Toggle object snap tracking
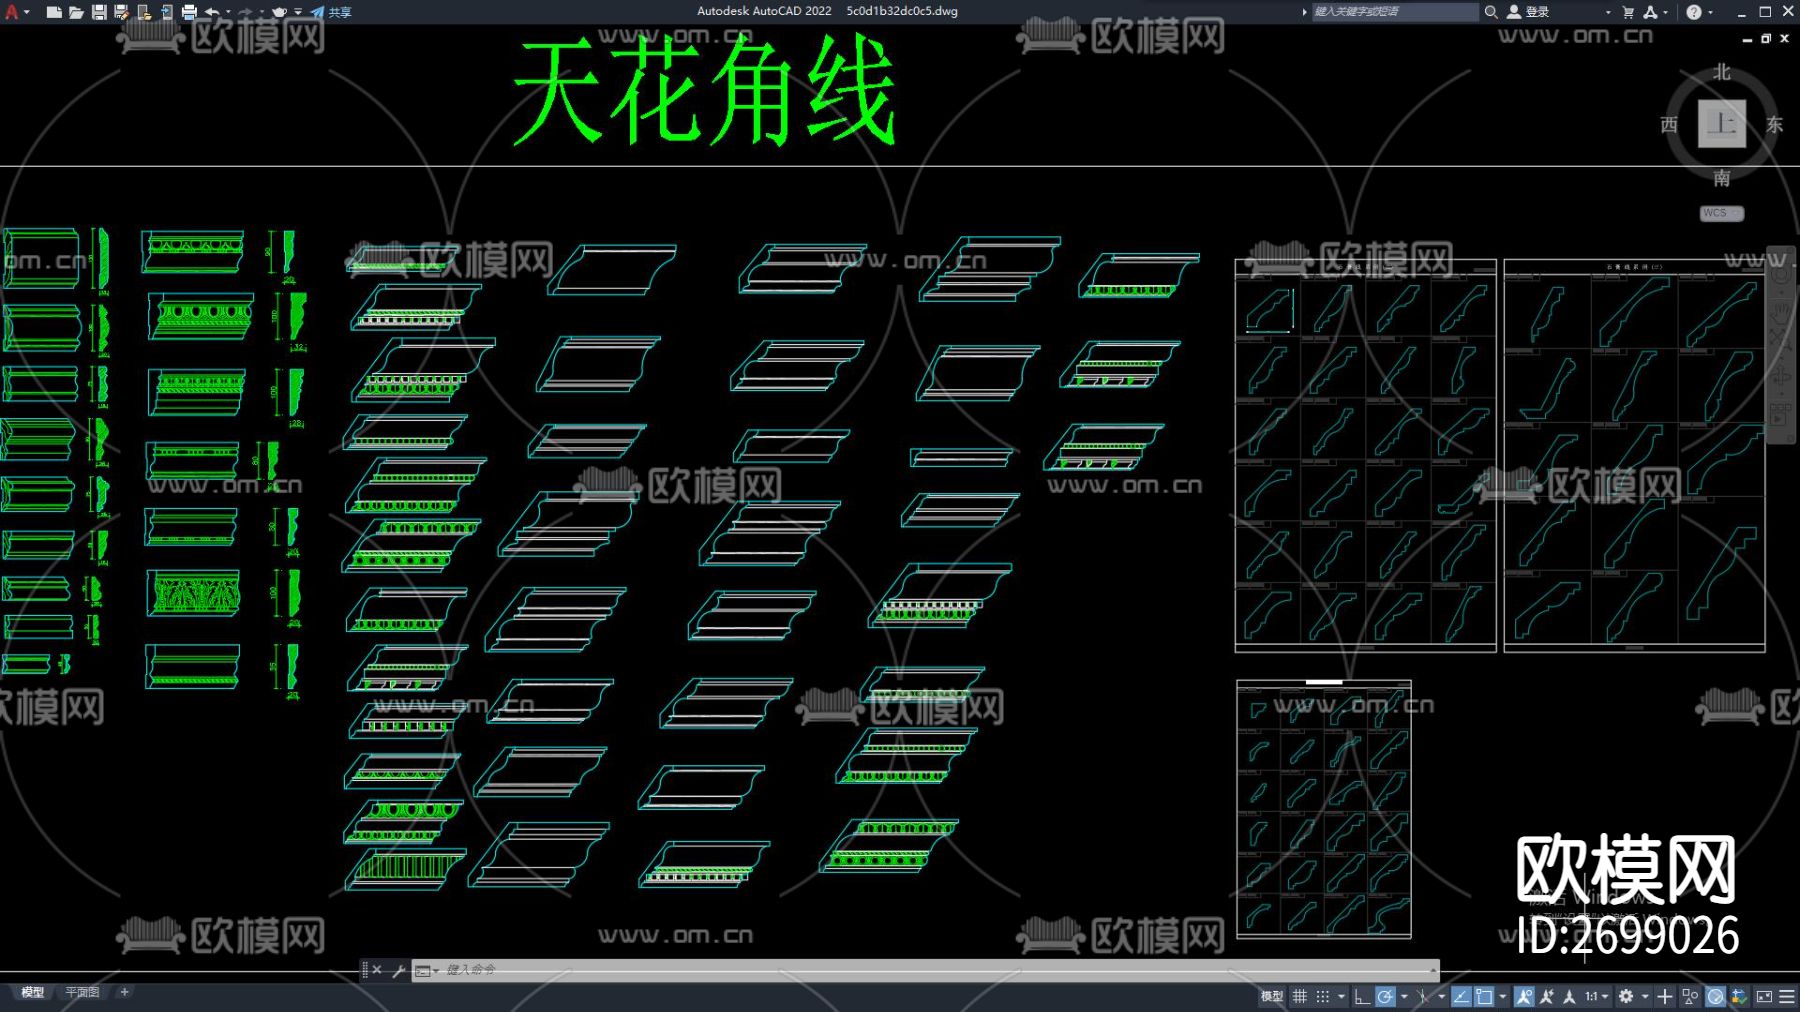The width and height of the screenshot is (1800, 1012). coord(1461,996)
